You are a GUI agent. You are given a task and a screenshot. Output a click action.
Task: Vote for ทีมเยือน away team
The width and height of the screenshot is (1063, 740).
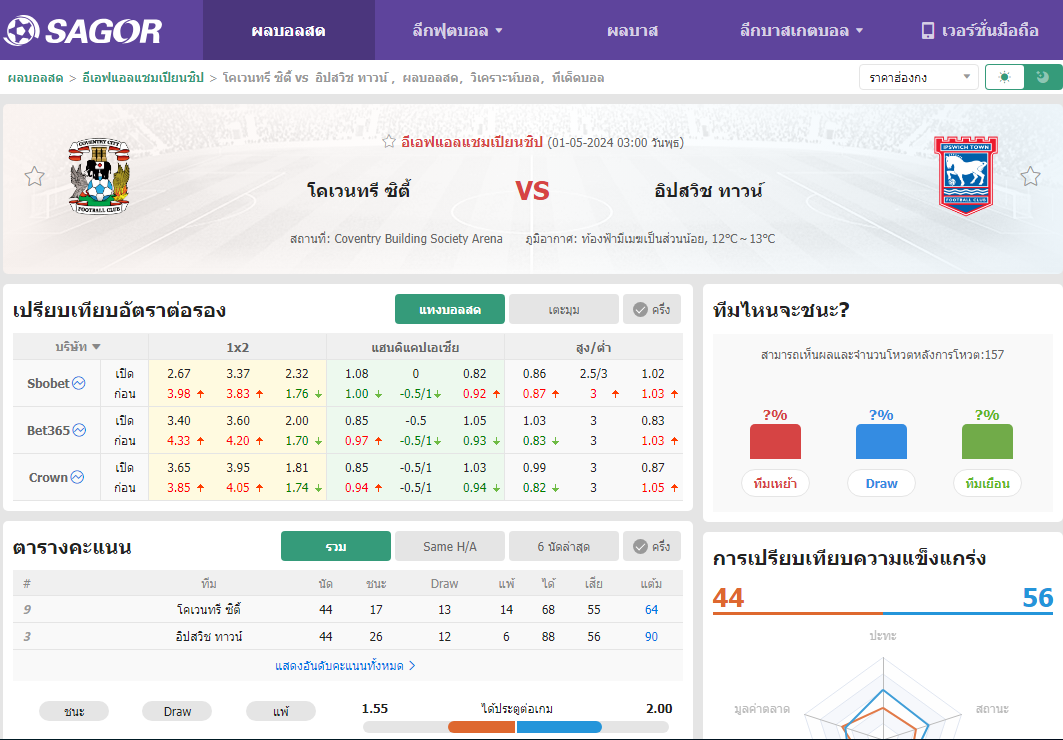point(987,483)
